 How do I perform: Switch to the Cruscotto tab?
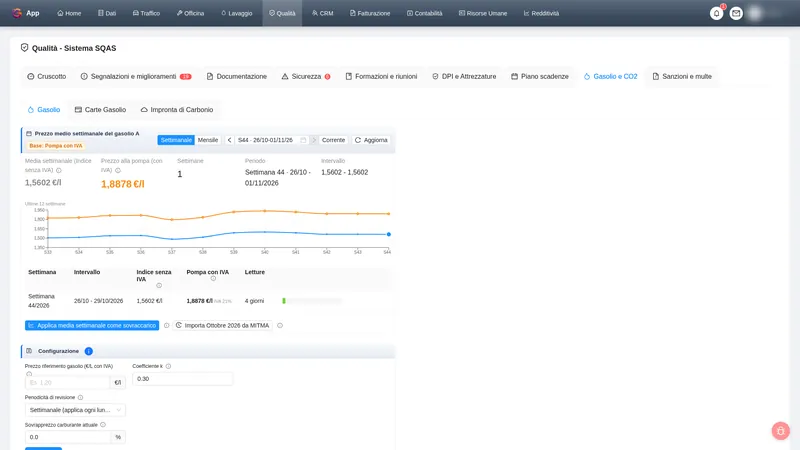pos(46,77)
